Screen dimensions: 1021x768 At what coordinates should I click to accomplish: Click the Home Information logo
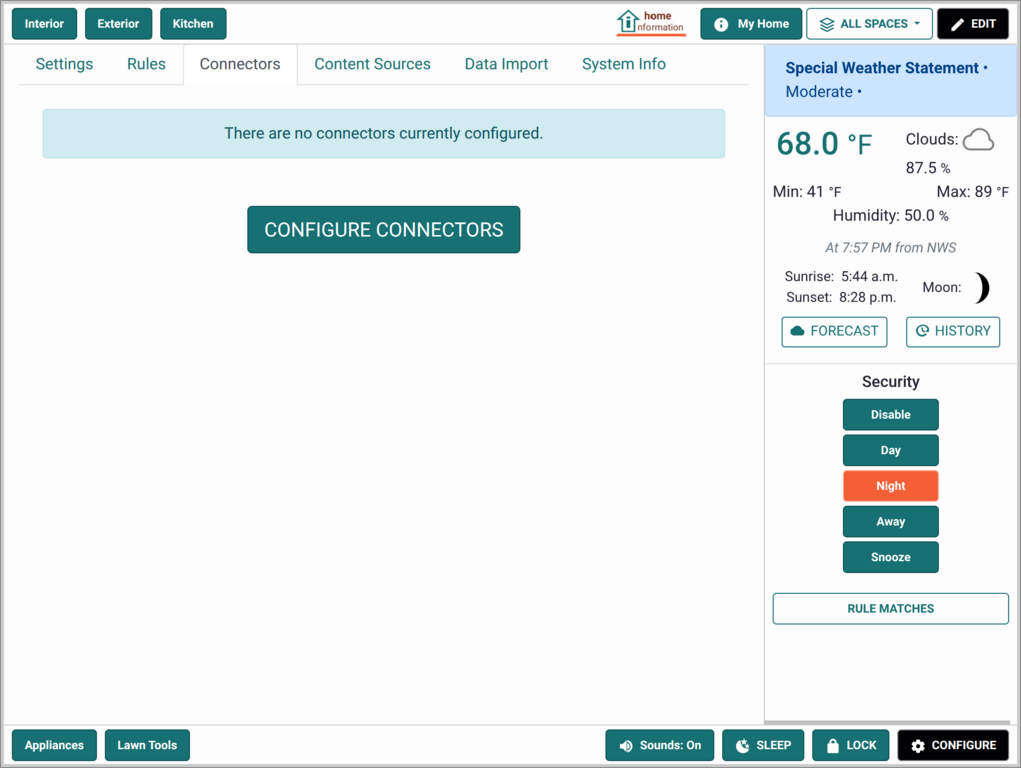(x=650, y=23)
